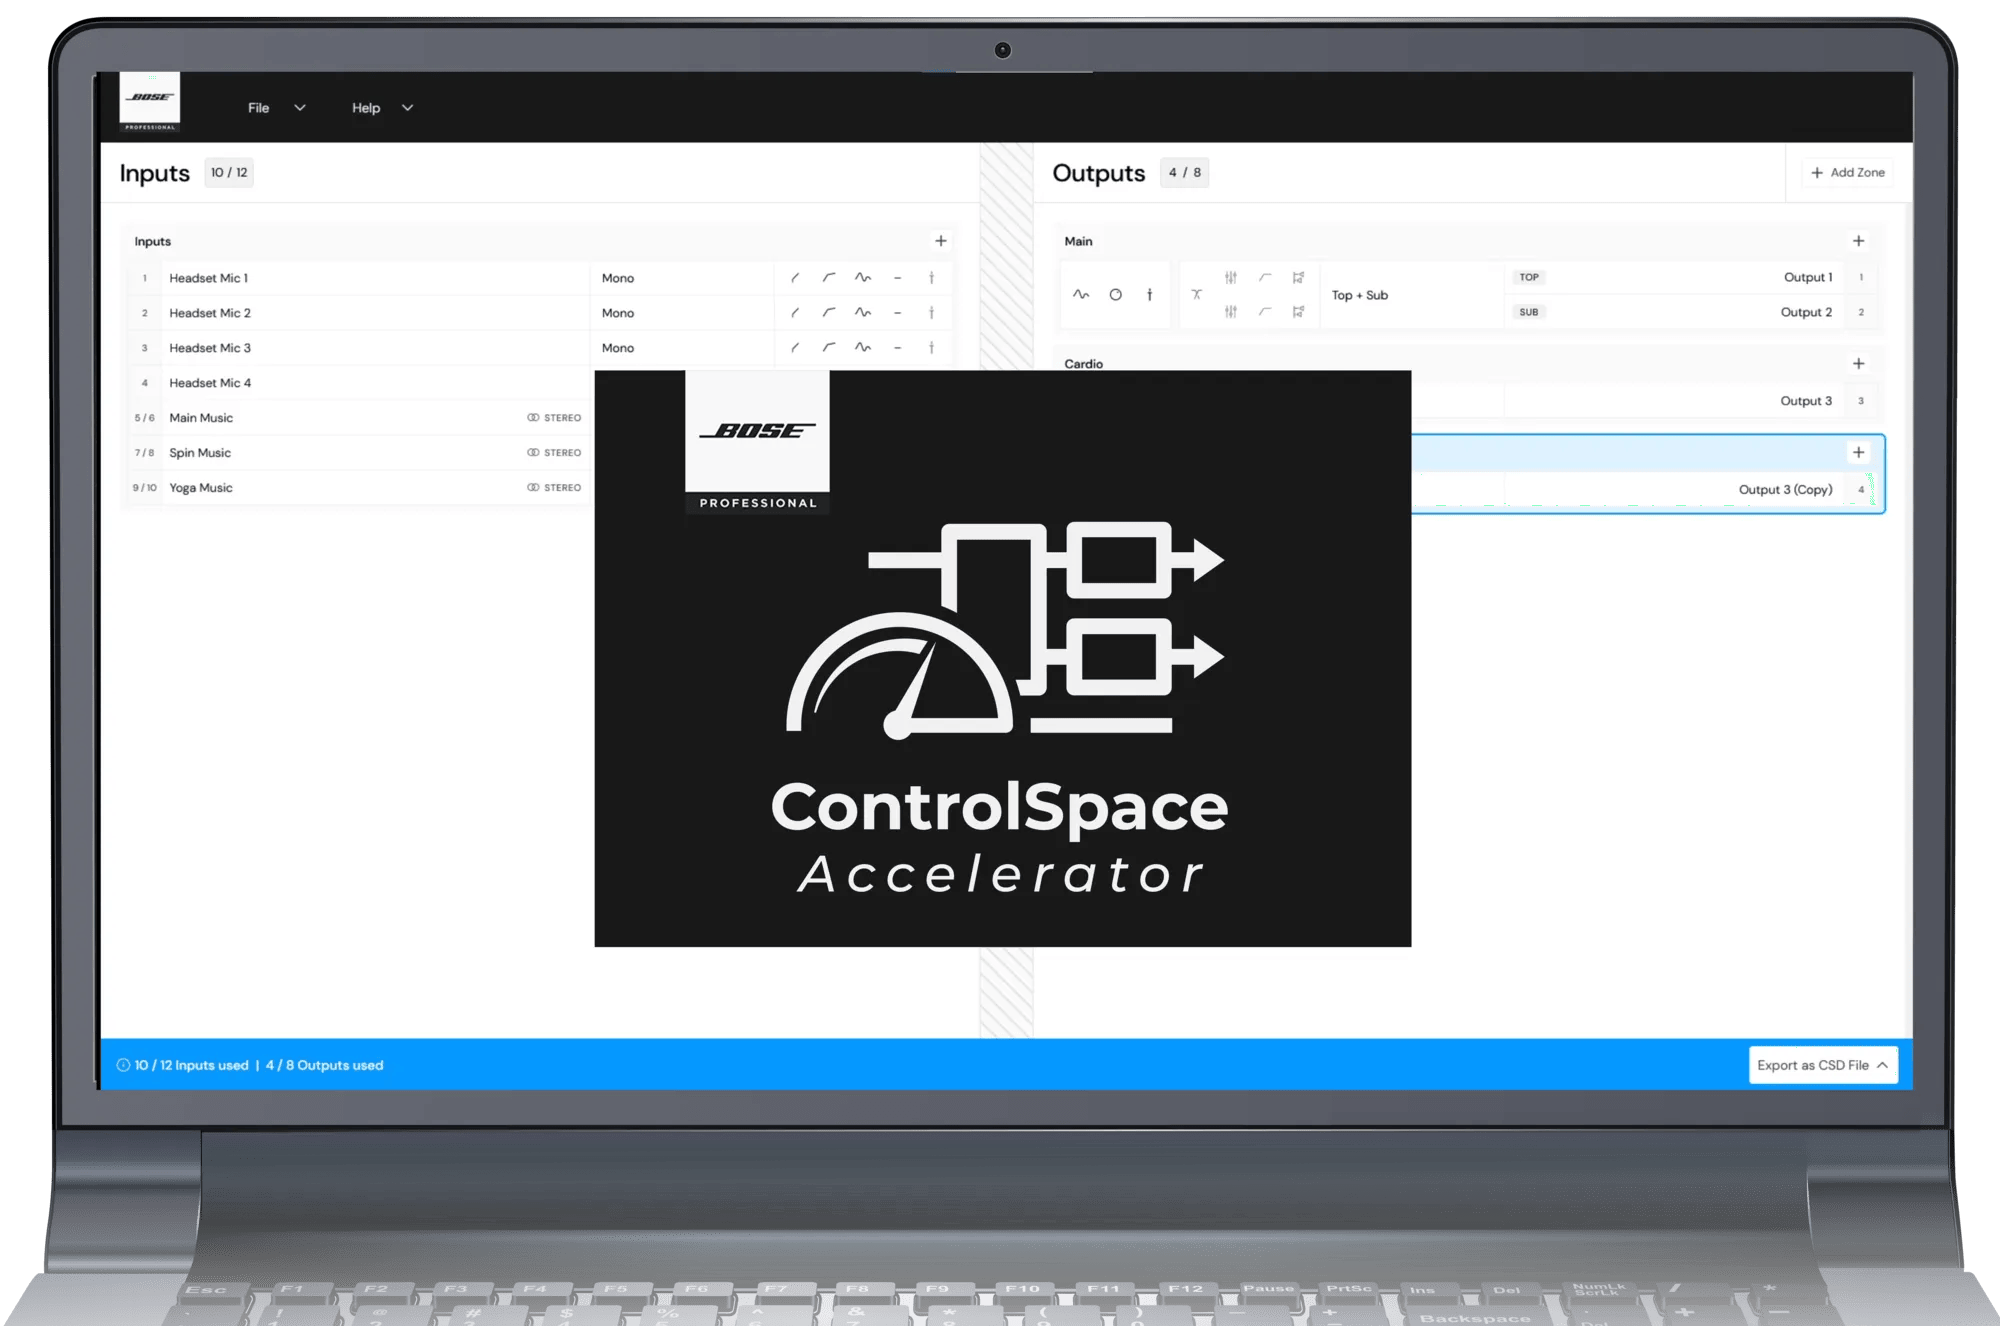Click the gain slope icon for Headset Mic 3

[x=795, y=348]
